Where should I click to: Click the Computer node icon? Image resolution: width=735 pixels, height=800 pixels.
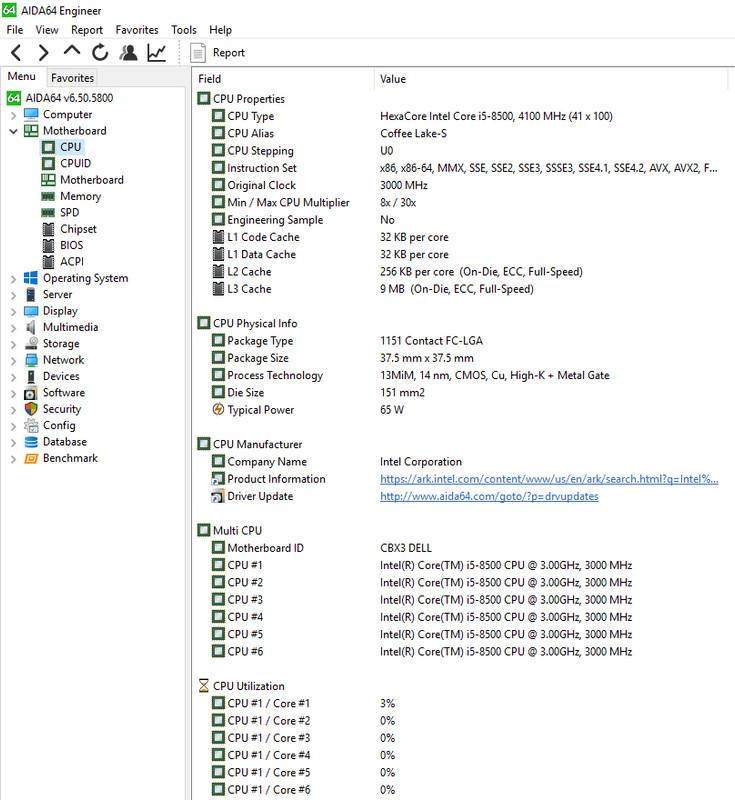point(31,114)
